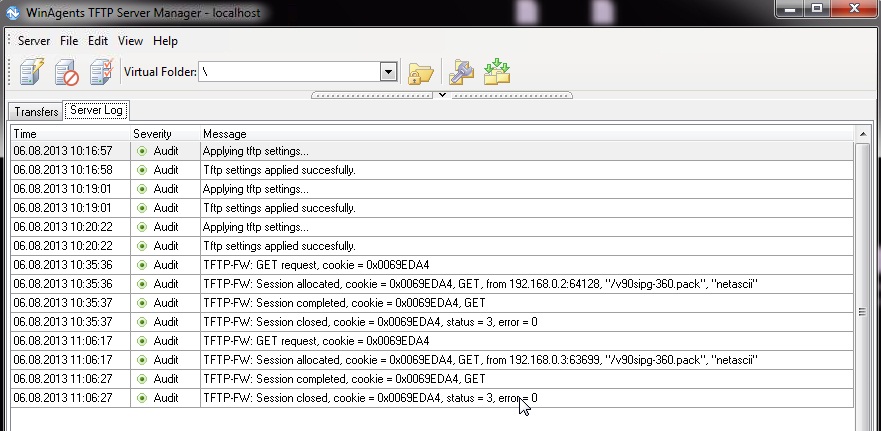Image resolution: width=881 pixels, height=431 pixels.
Task: Select the 11:06:27 Session completed message
Action: click(344, 379)
